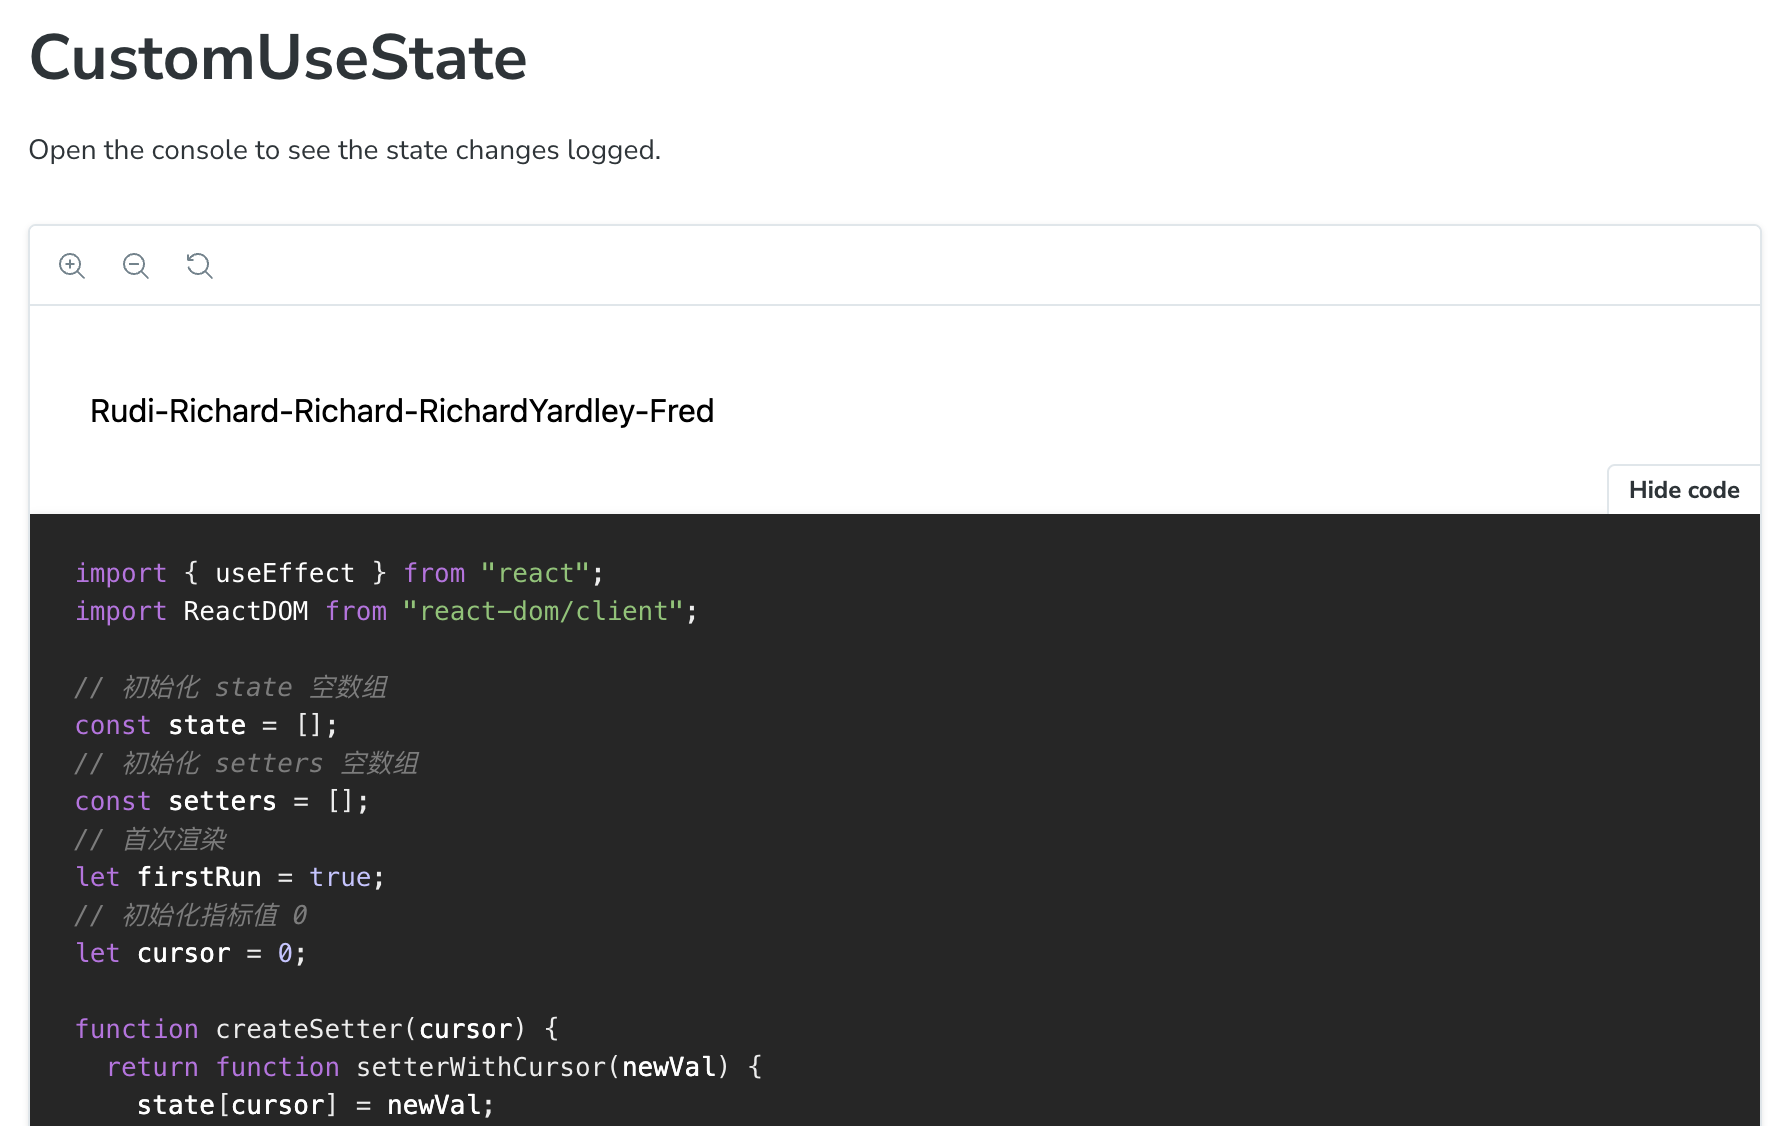
Task: Click the 'state[cursor] = newVal' line
Action: 315,1105
